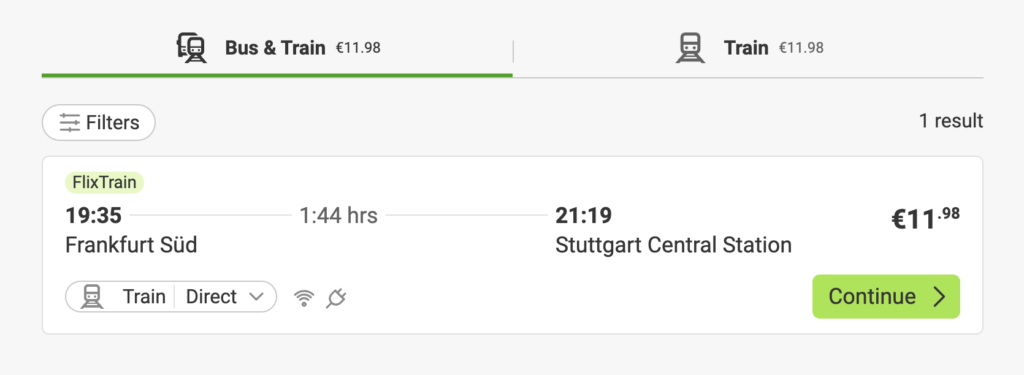This screenshot has width=1024, height=375.
Task: Click the Direct label in details pill
Action: [211, 297]
